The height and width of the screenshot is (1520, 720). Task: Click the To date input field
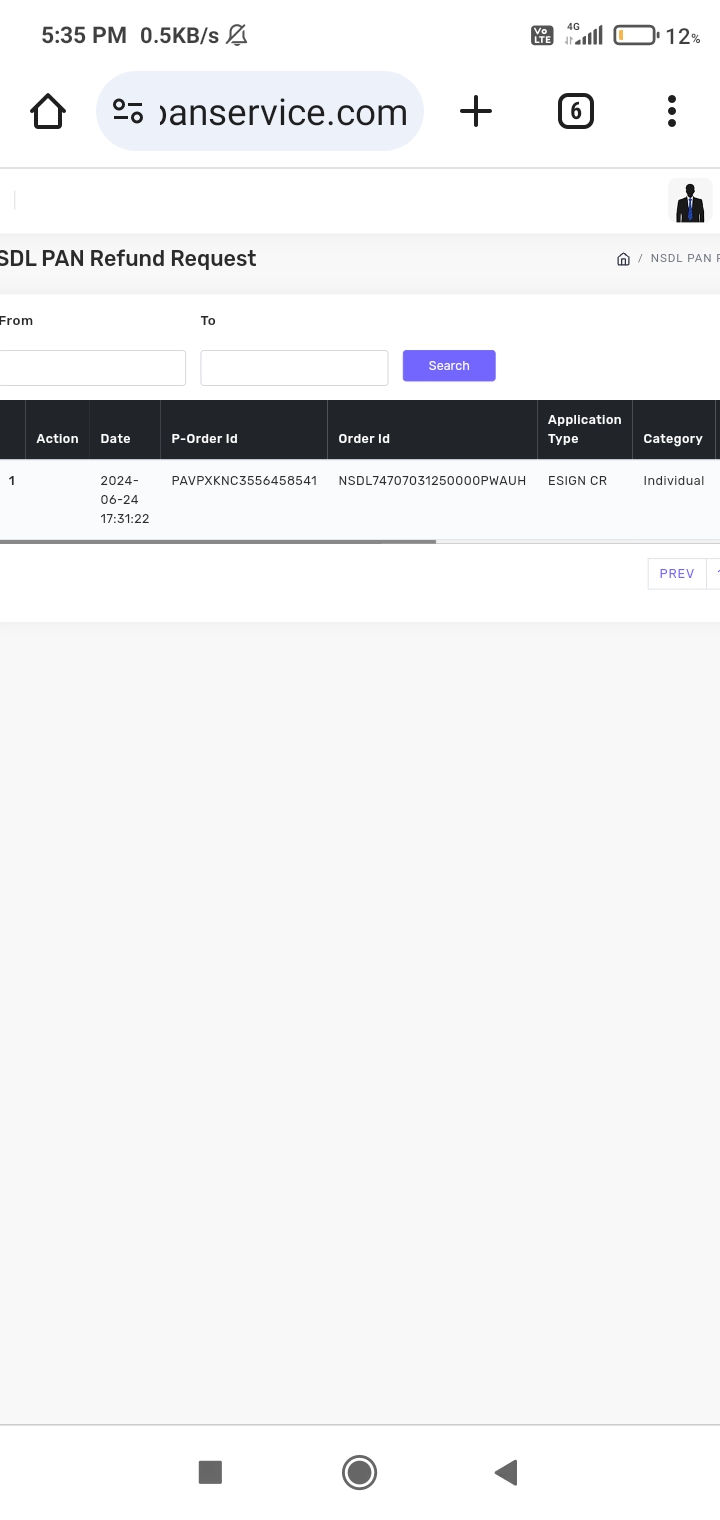pyautogui.click(x=294, y=367)
